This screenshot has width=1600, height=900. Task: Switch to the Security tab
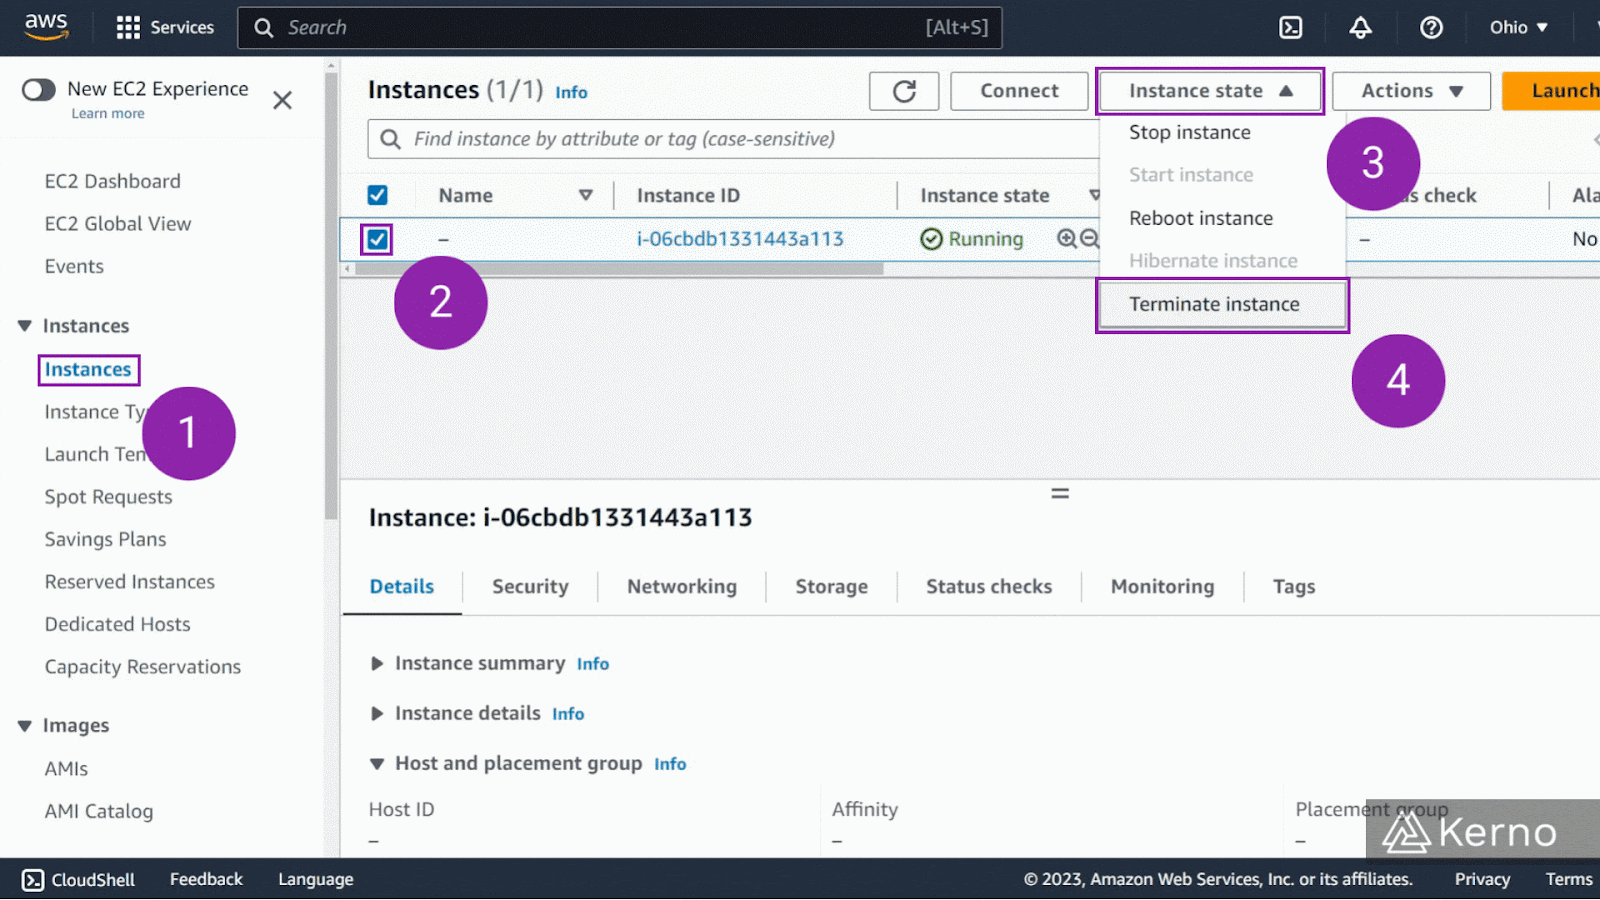[x=530, y=587]
